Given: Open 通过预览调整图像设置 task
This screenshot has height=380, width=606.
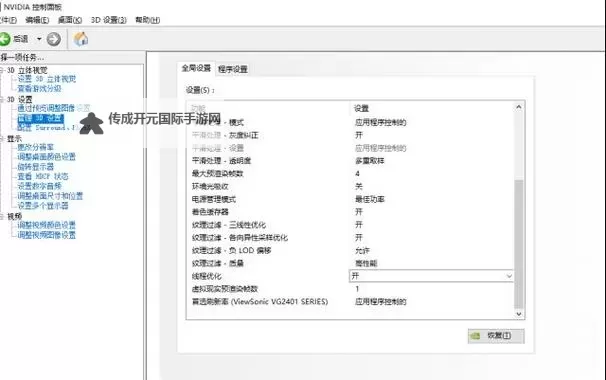Looking at the screenshot, I should click(53, 108).
